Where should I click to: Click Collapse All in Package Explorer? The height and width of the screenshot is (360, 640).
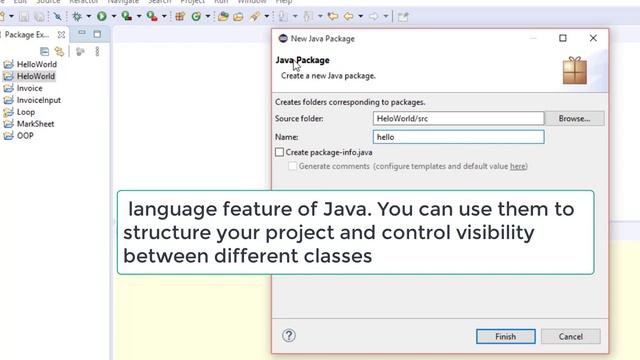pos(44,51)
